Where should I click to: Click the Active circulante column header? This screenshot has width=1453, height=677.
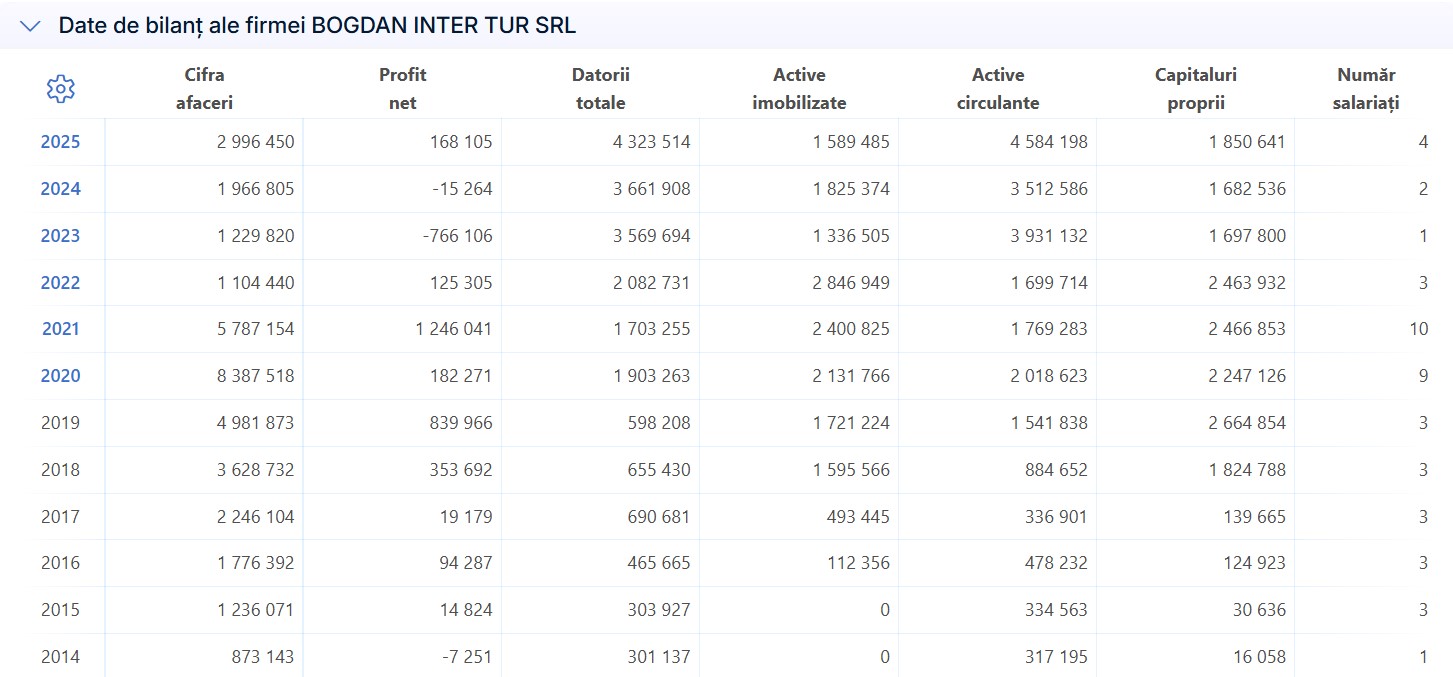coord(998,89)
